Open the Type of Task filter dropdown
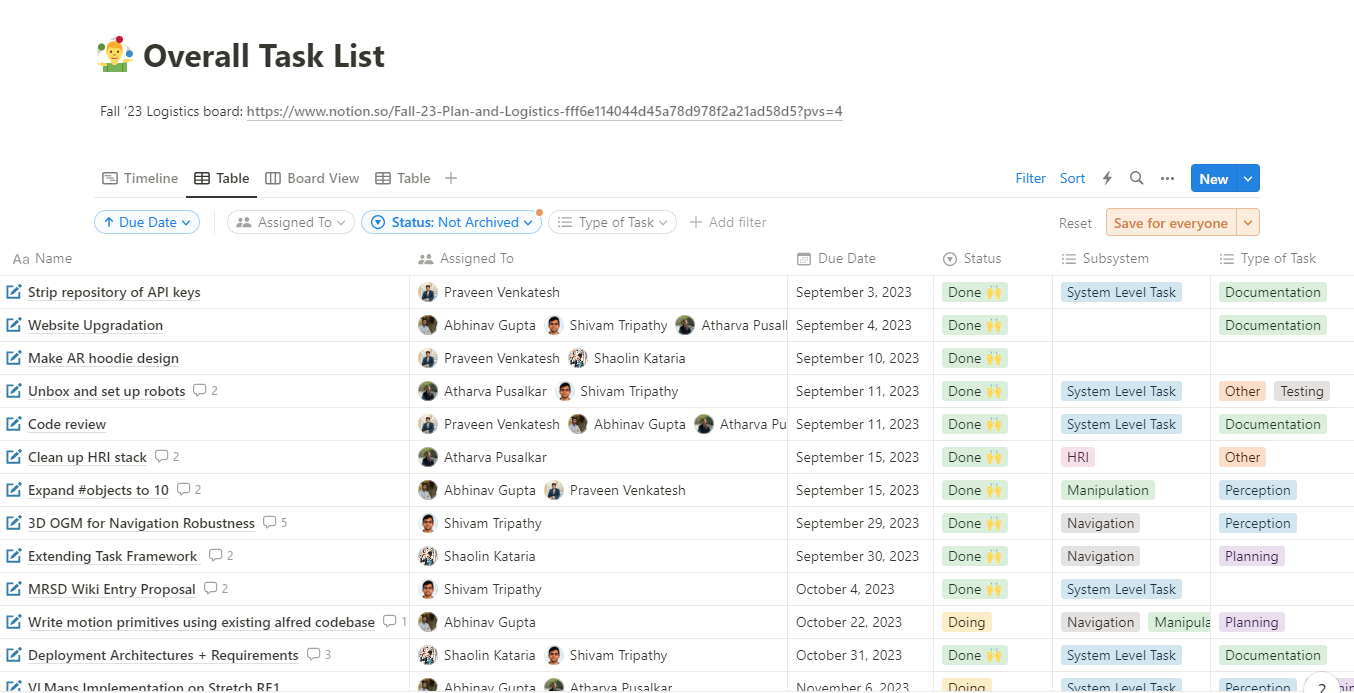The image size is (1354, 693). click(612, 222)
